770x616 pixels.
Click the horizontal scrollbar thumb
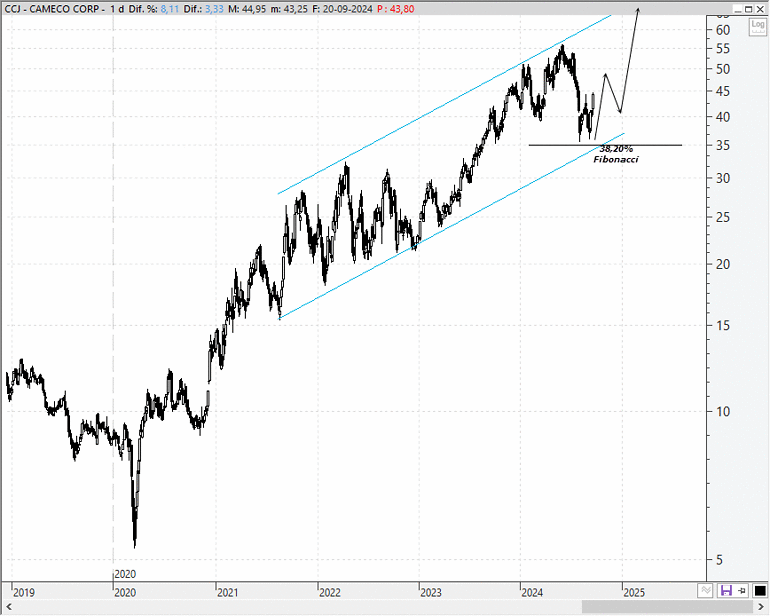668,607
